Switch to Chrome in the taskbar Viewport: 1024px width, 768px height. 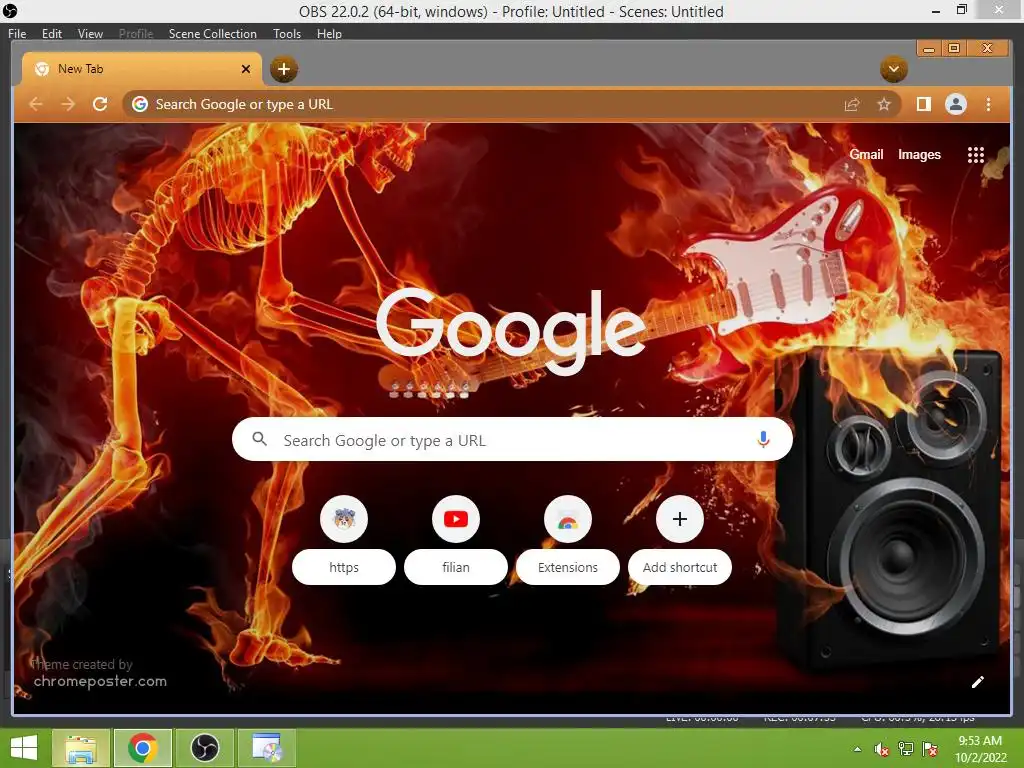coord(143,748)
